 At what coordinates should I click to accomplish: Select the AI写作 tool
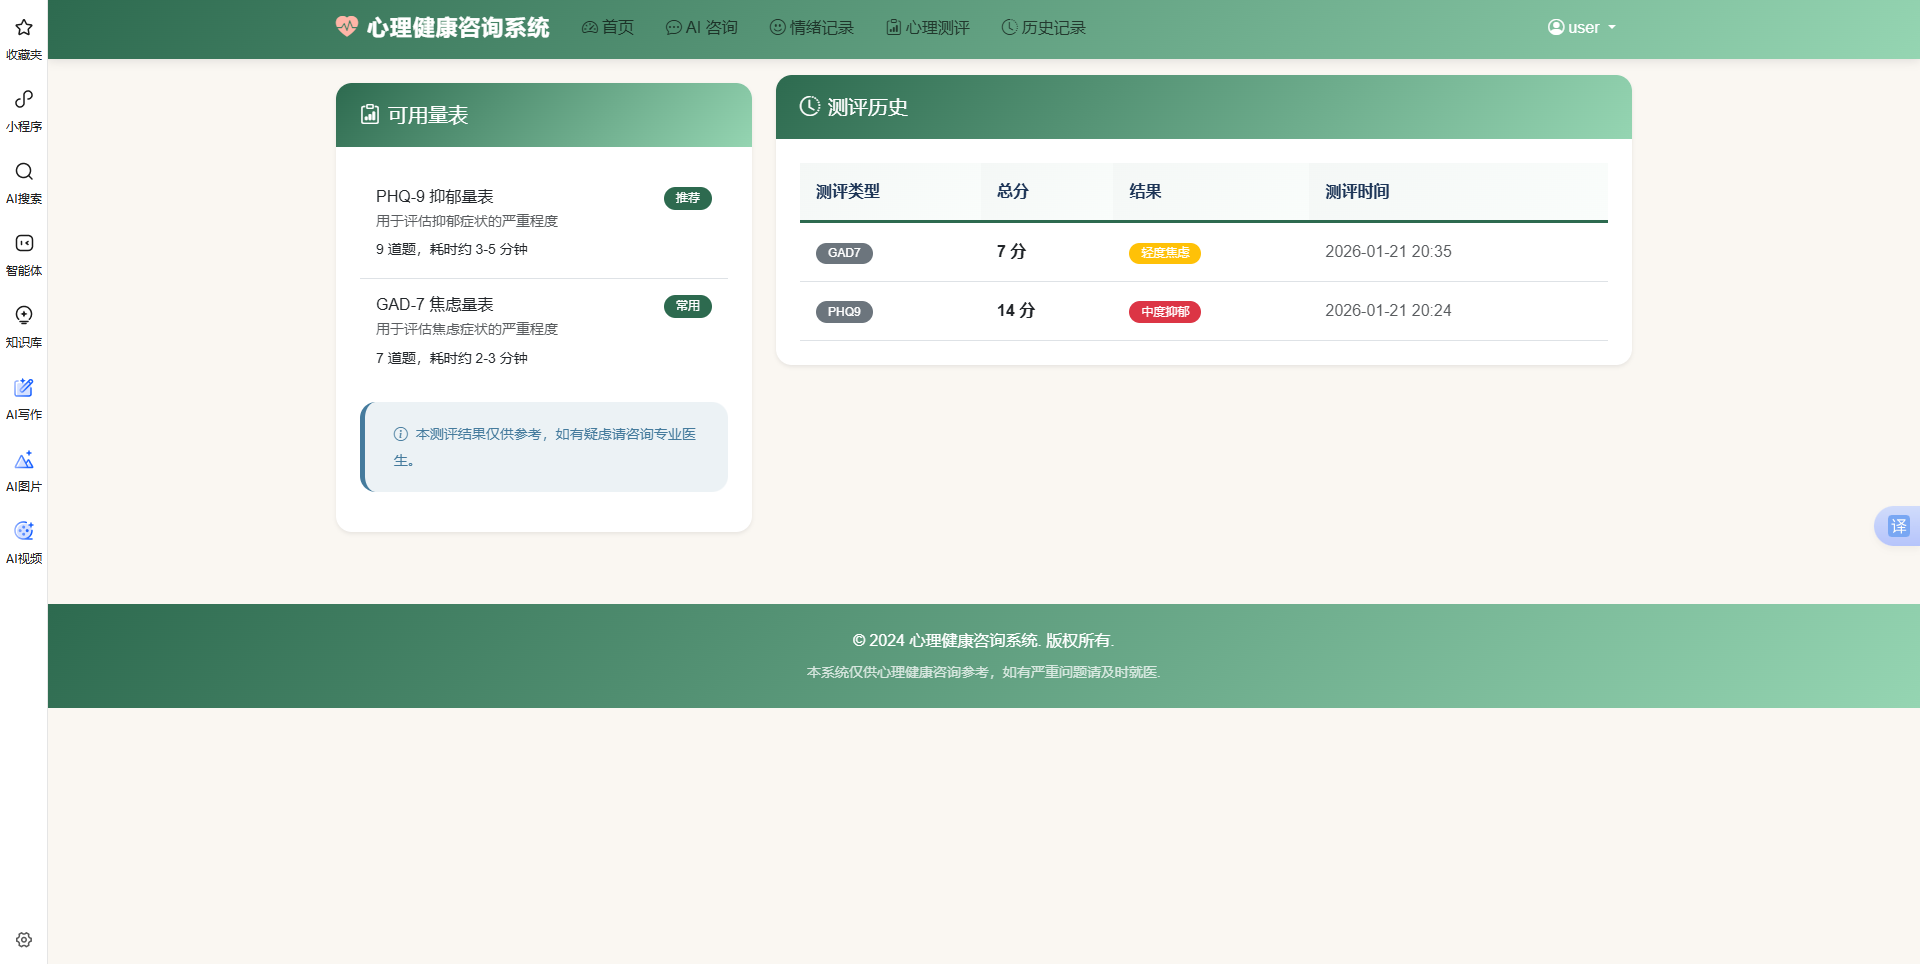[x=23, y=397]
